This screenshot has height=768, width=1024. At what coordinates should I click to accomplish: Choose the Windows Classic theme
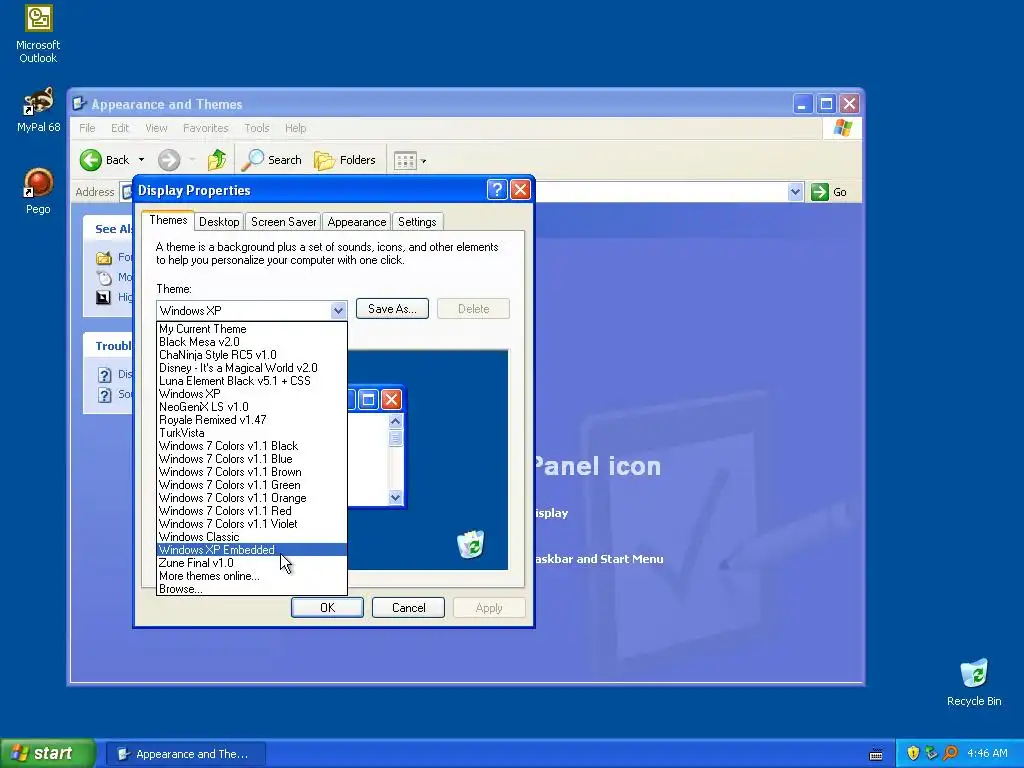pos(252,537)
